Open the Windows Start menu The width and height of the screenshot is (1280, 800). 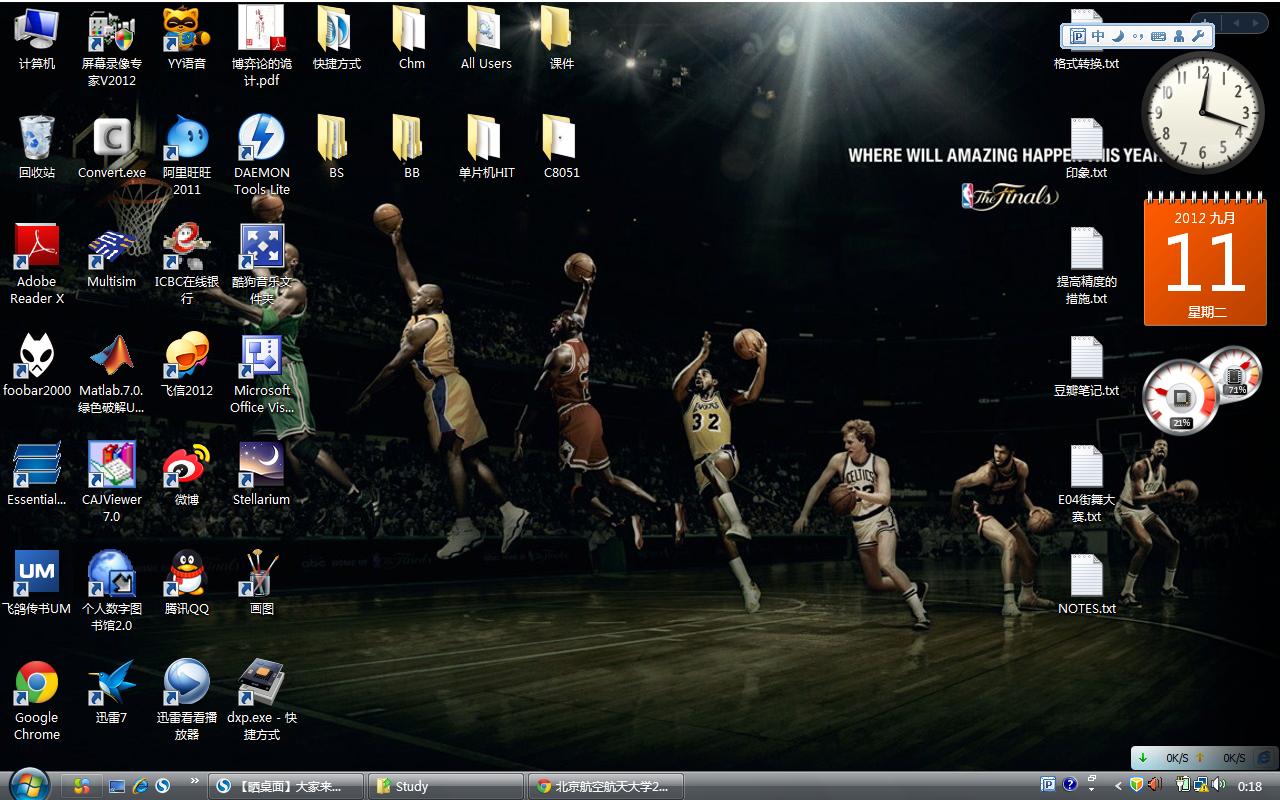coord(28,785)
